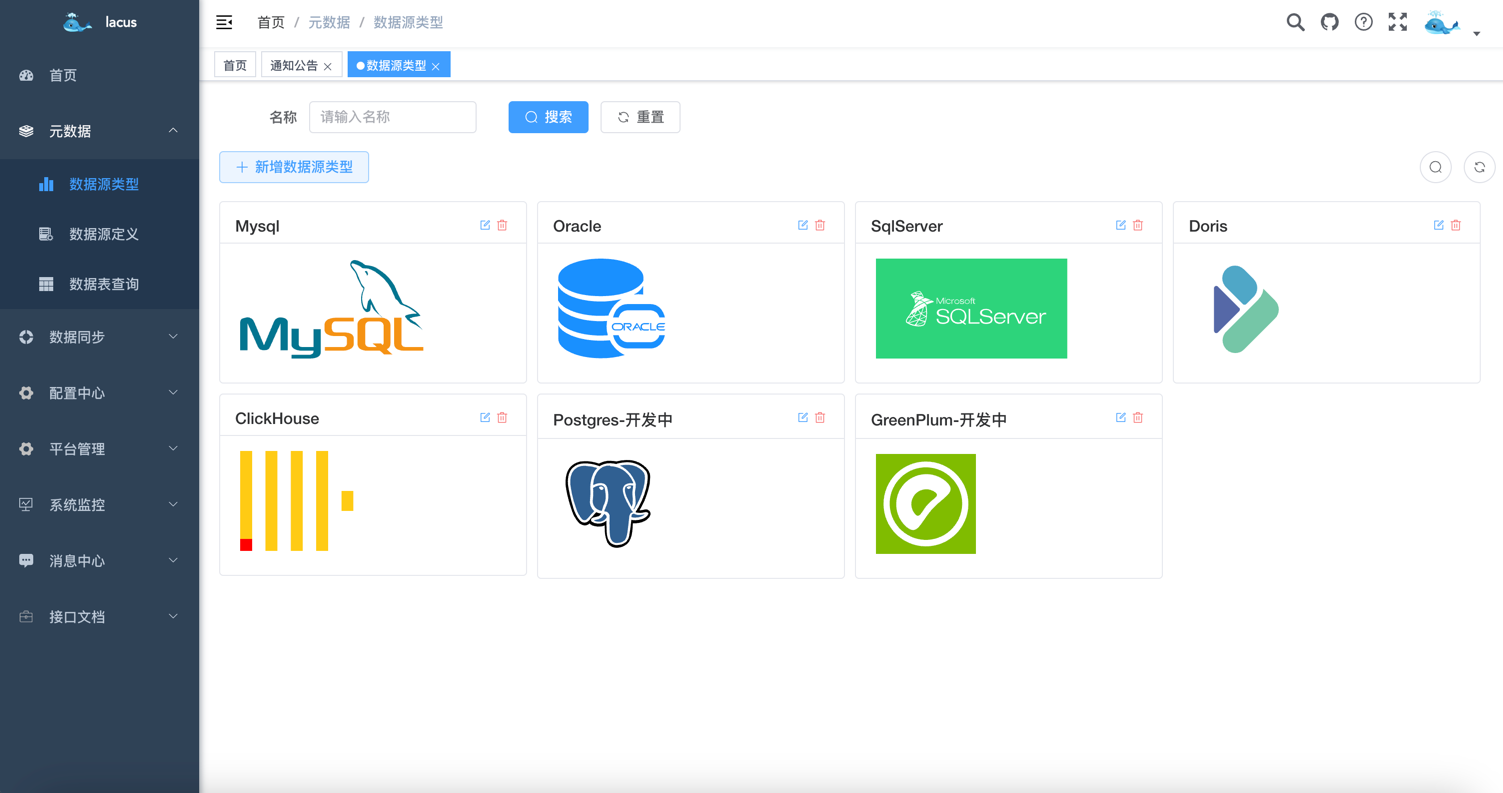Open the MySQL logo thumbnail
The height and width of the screenshot is (793, 1503).
tap(331, 309)
